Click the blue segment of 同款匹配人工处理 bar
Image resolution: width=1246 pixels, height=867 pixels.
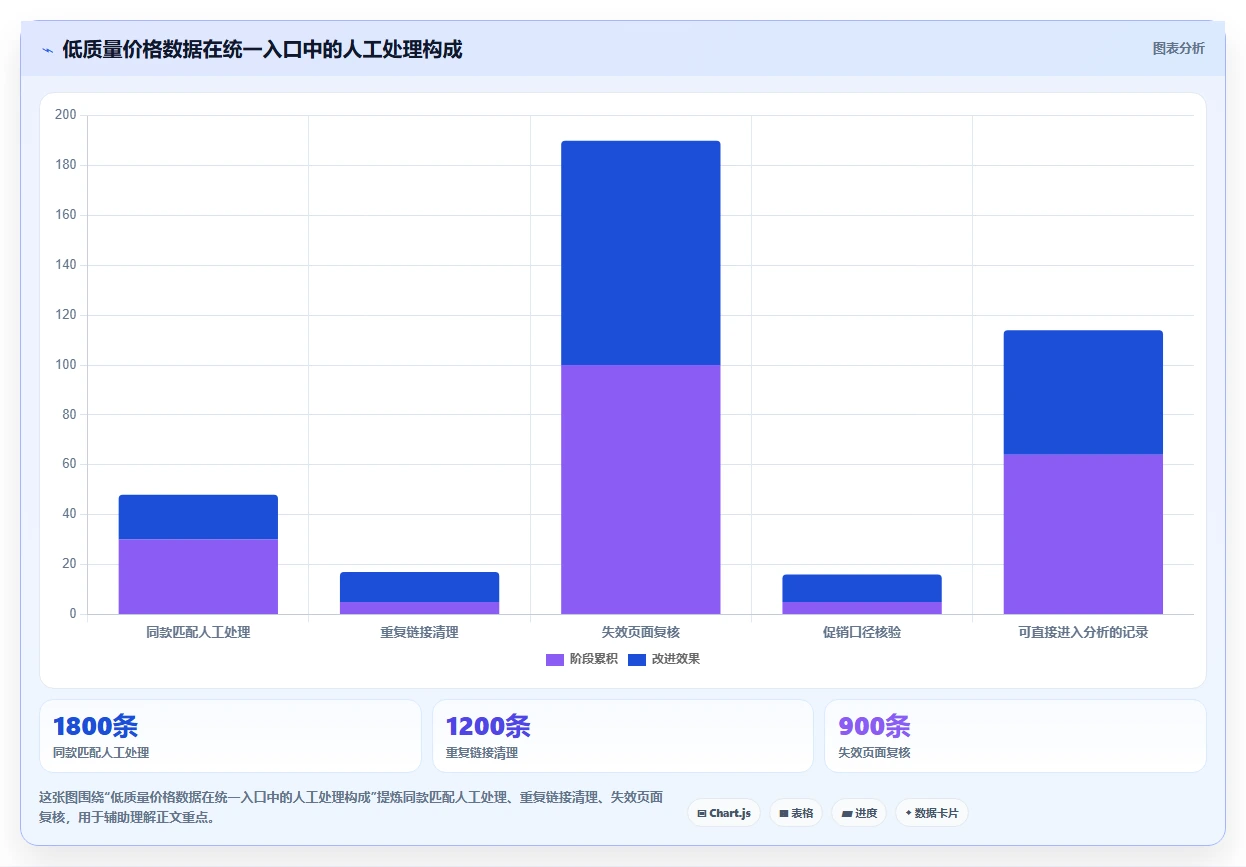click(198, 517)
